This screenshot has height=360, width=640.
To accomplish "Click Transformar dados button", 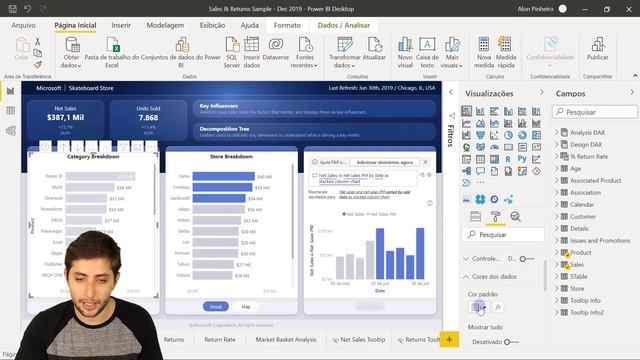I will pyautogui.click(x=345, y=52).
